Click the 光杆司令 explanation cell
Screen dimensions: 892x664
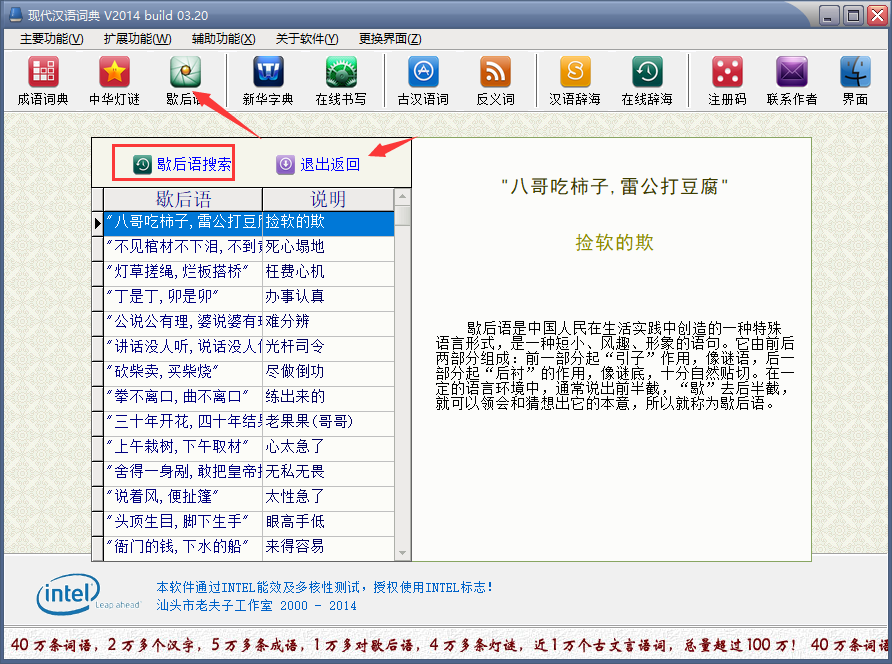pos(328,347)
